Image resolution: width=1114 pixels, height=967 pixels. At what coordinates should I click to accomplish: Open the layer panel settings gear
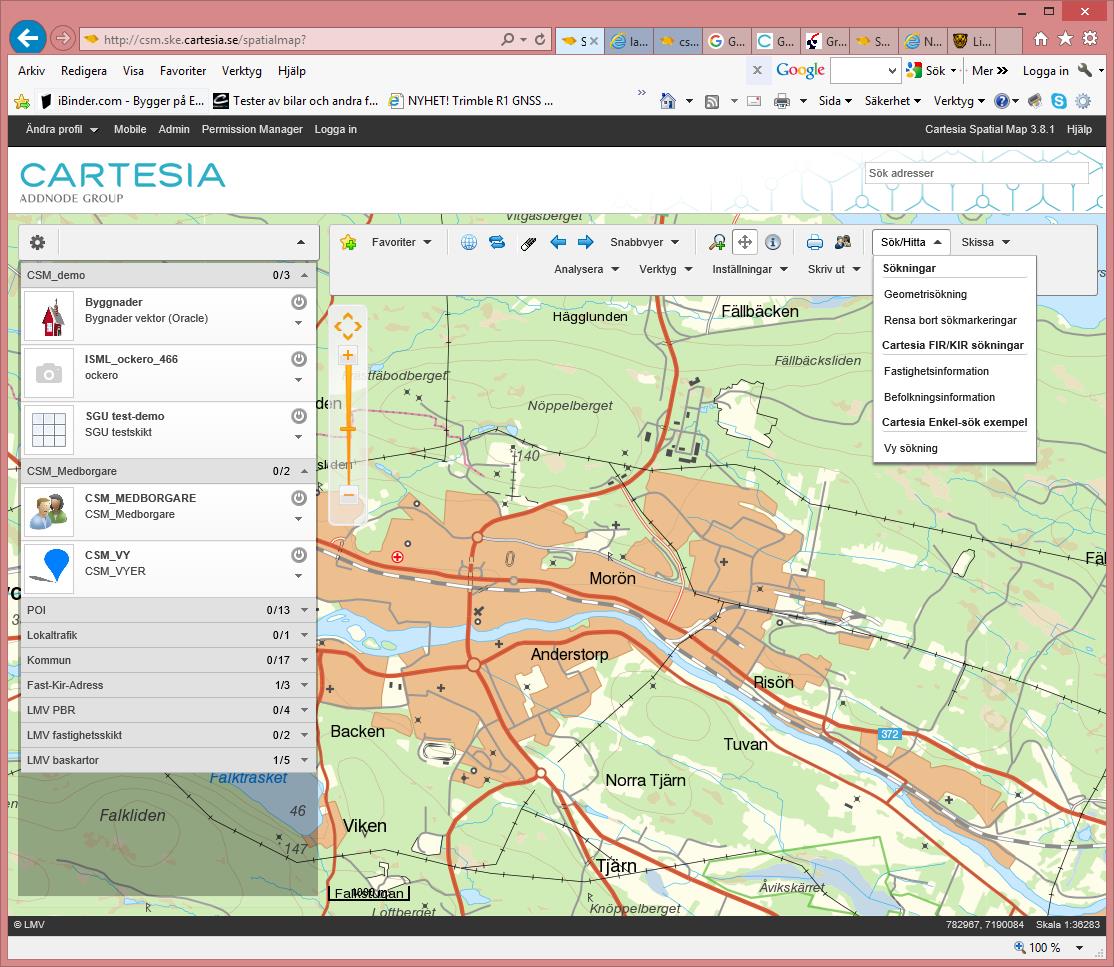point(37,242)
